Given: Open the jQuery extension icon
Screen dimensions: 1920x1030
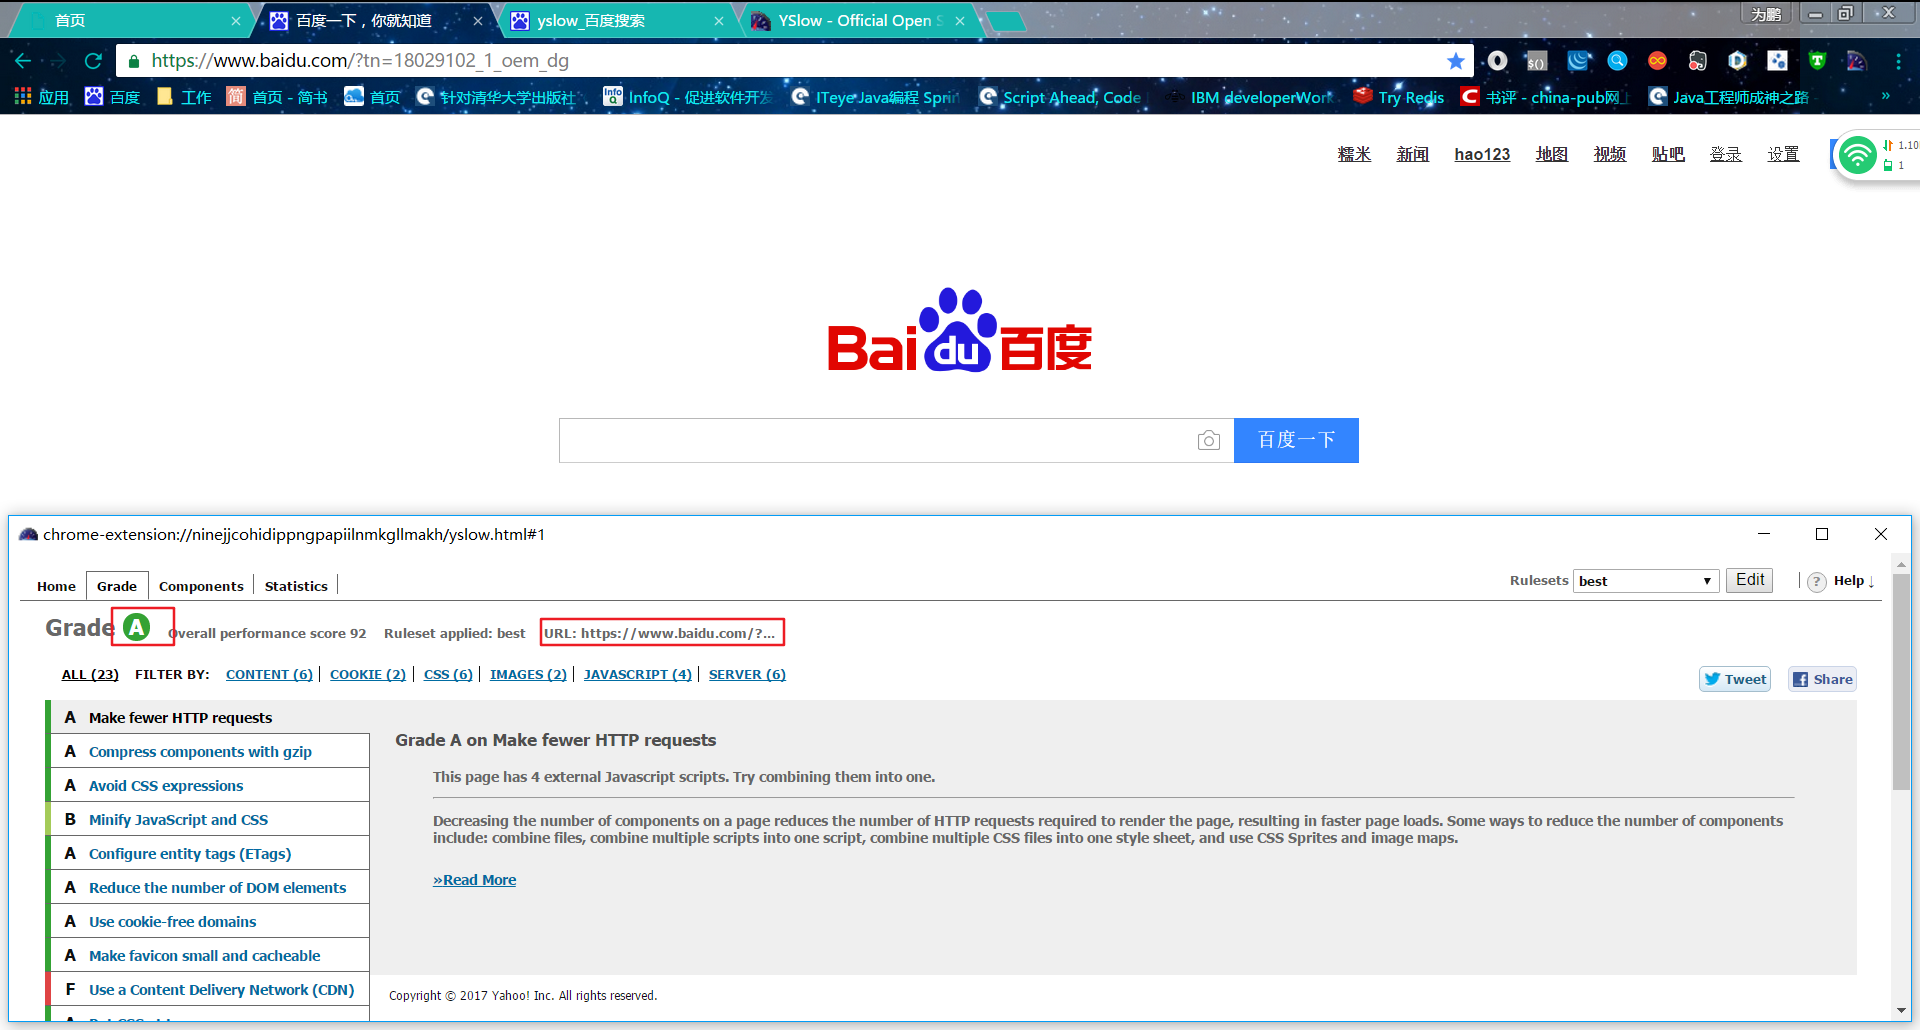Looking at the screenshot, I should [1578, 61].
